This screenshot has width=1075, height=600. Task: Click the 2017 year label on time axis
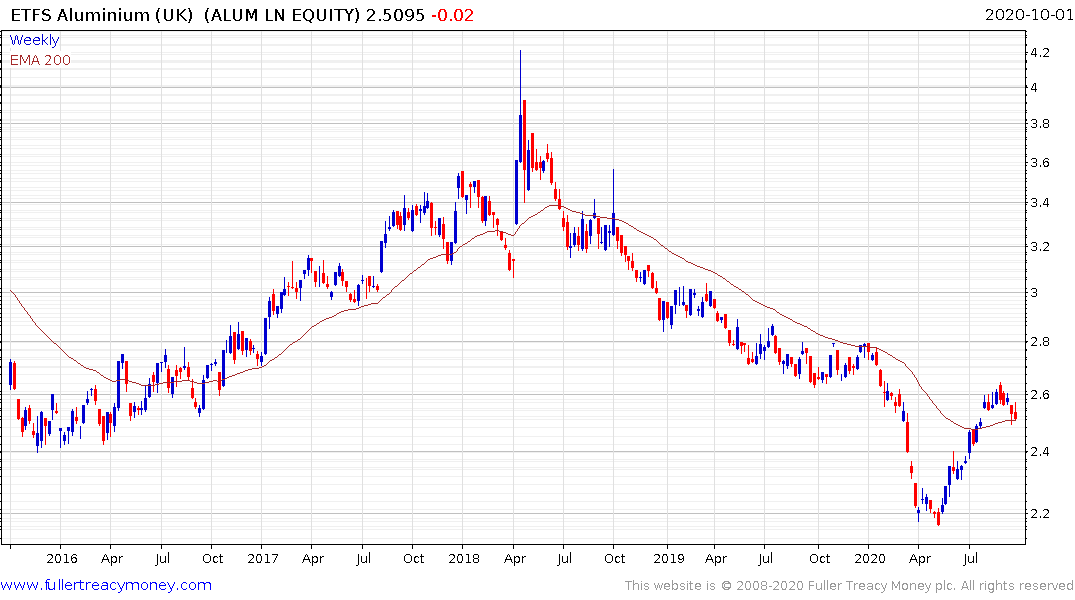point(263,558)
